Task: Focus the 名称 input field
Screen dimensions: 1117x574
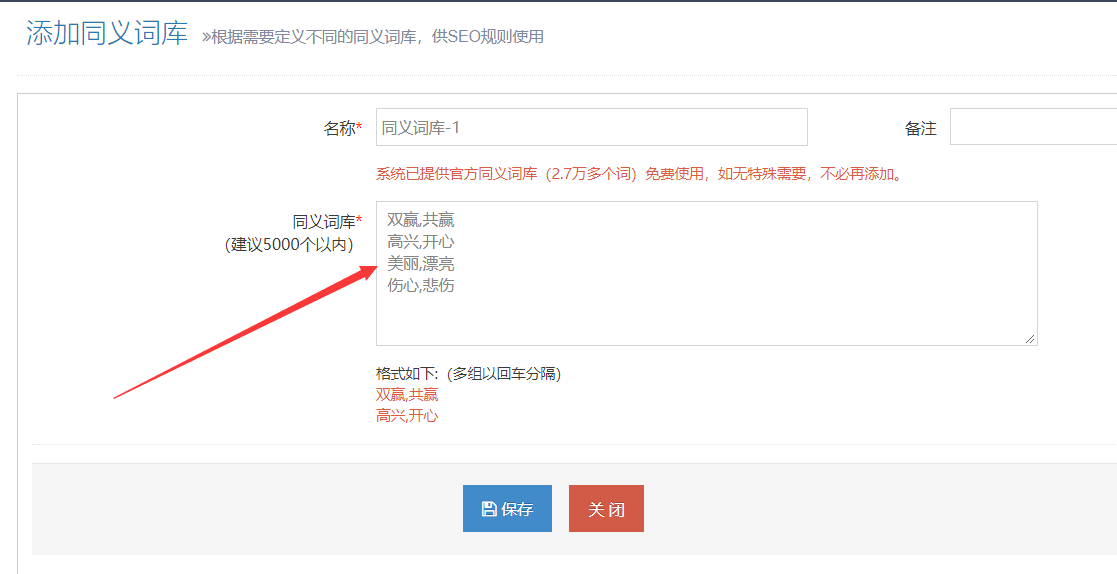Action: pyautogui.click(x=592, y=127)
